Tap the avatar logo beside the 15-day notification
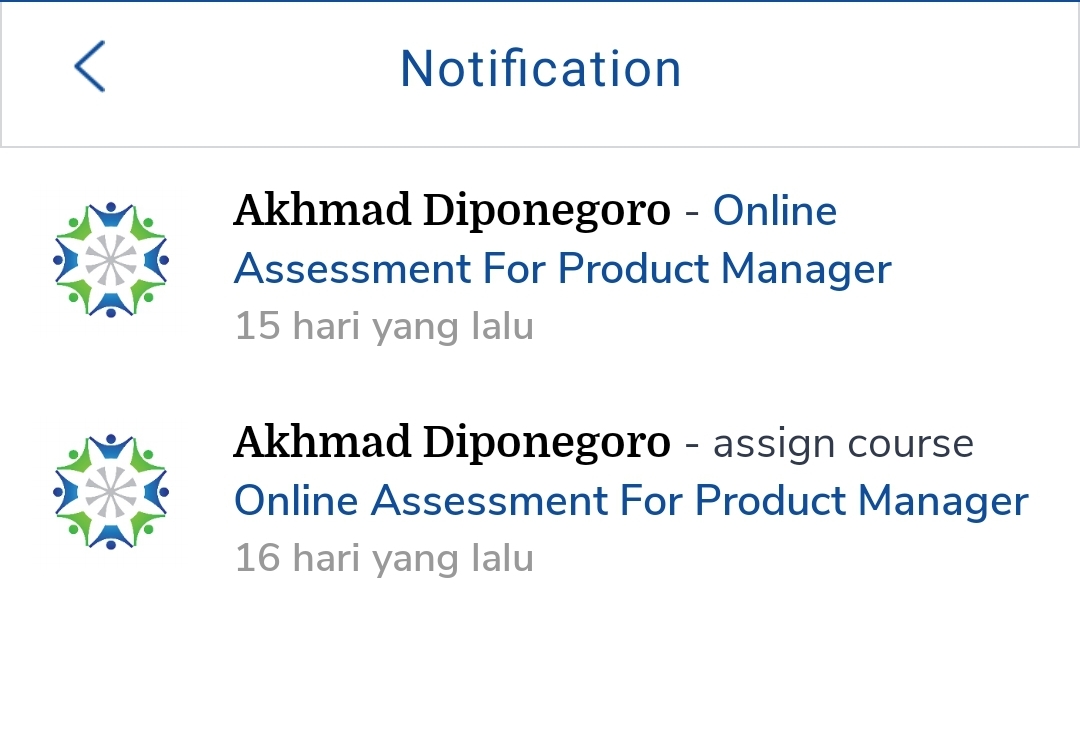The height and width of the screenshot is (742, 1080). pos(110,260)
